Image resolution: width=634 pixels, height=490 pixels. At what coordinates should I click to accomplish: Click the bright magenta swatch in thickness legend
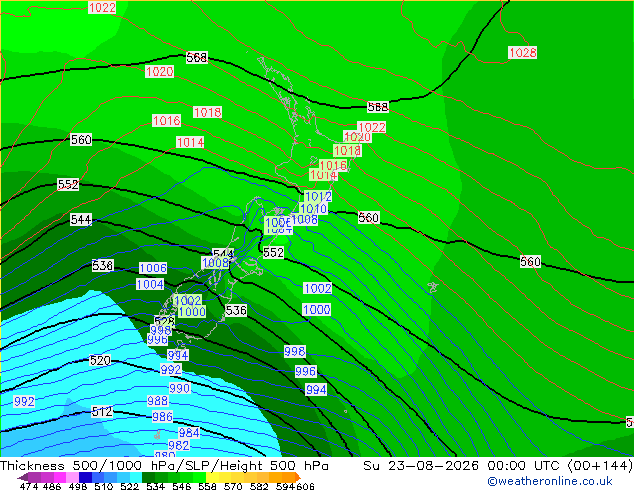point(59,477)
